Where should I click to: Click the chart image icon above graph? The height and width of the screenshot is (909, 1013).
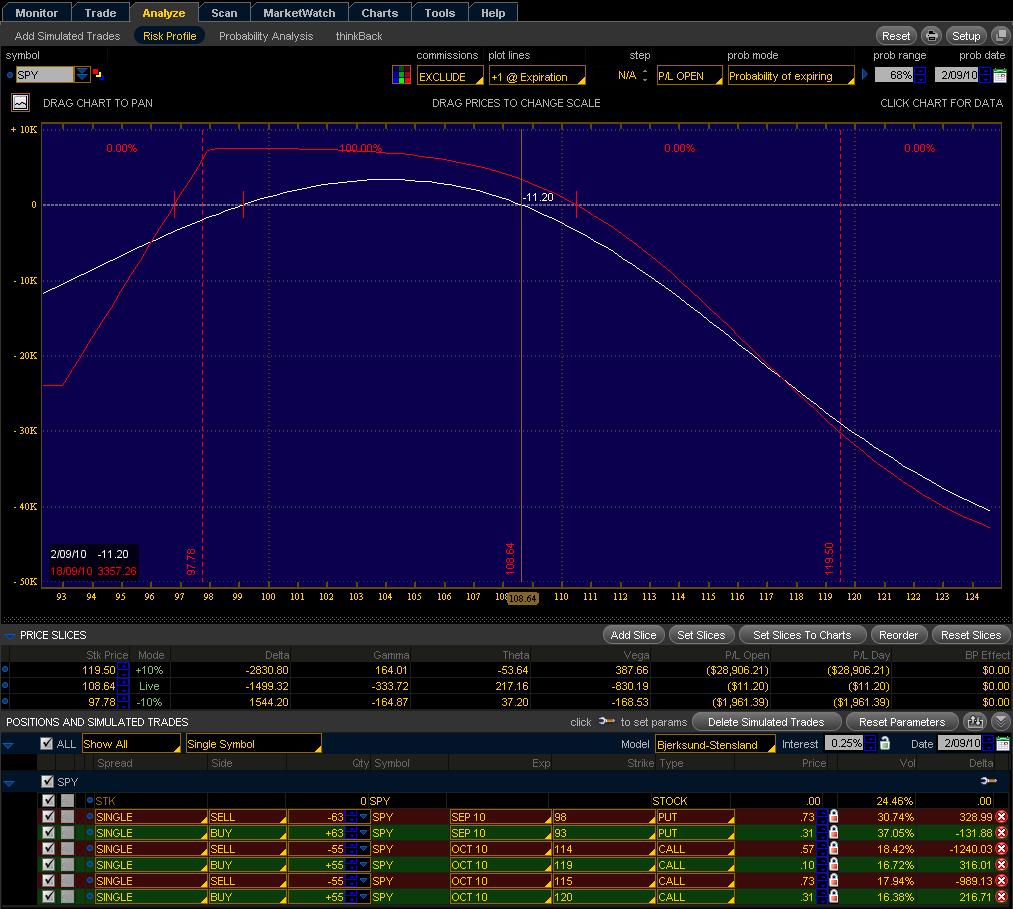tap(20, 102)
